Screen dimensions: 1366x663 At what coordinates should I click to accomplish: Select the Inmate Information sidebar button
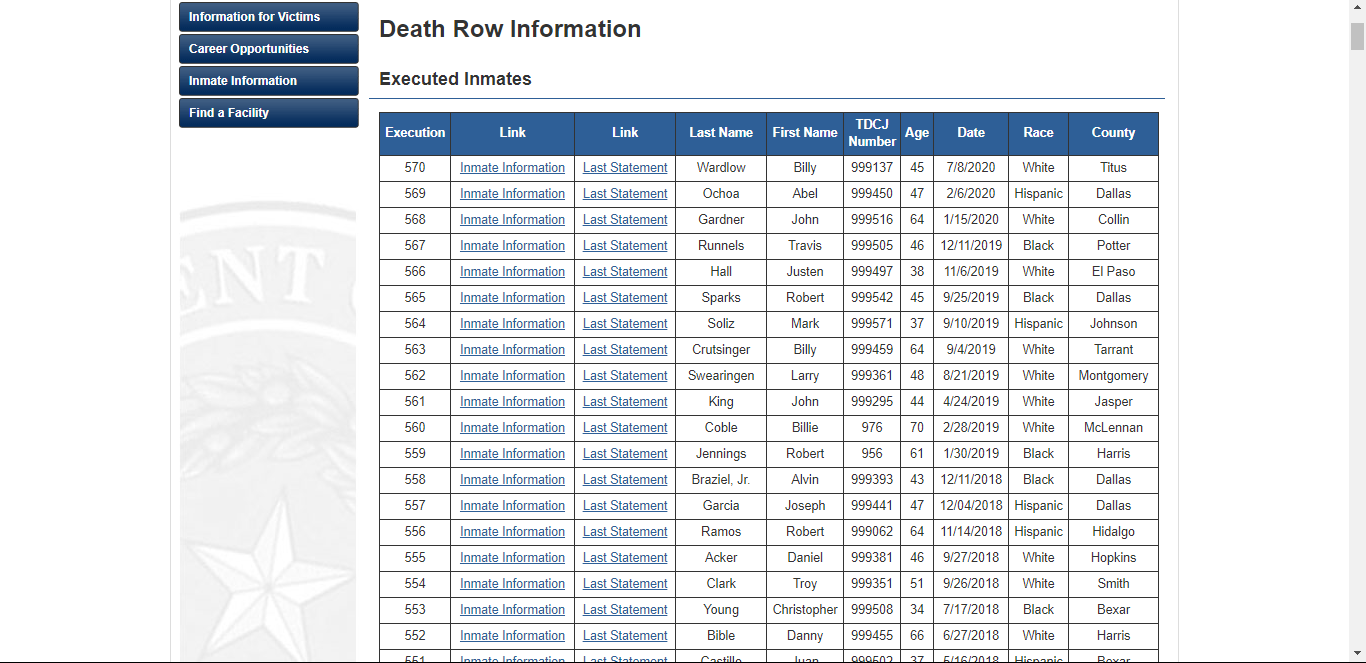(268, 81)
